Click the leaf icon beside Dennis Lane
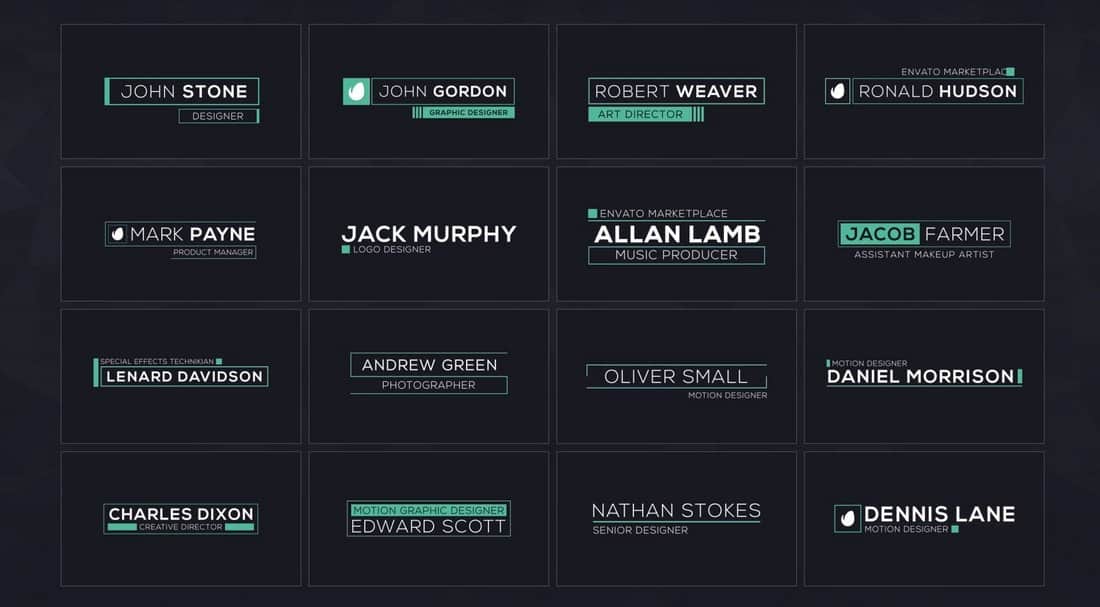1100x607 pixels. coord(848,518)
